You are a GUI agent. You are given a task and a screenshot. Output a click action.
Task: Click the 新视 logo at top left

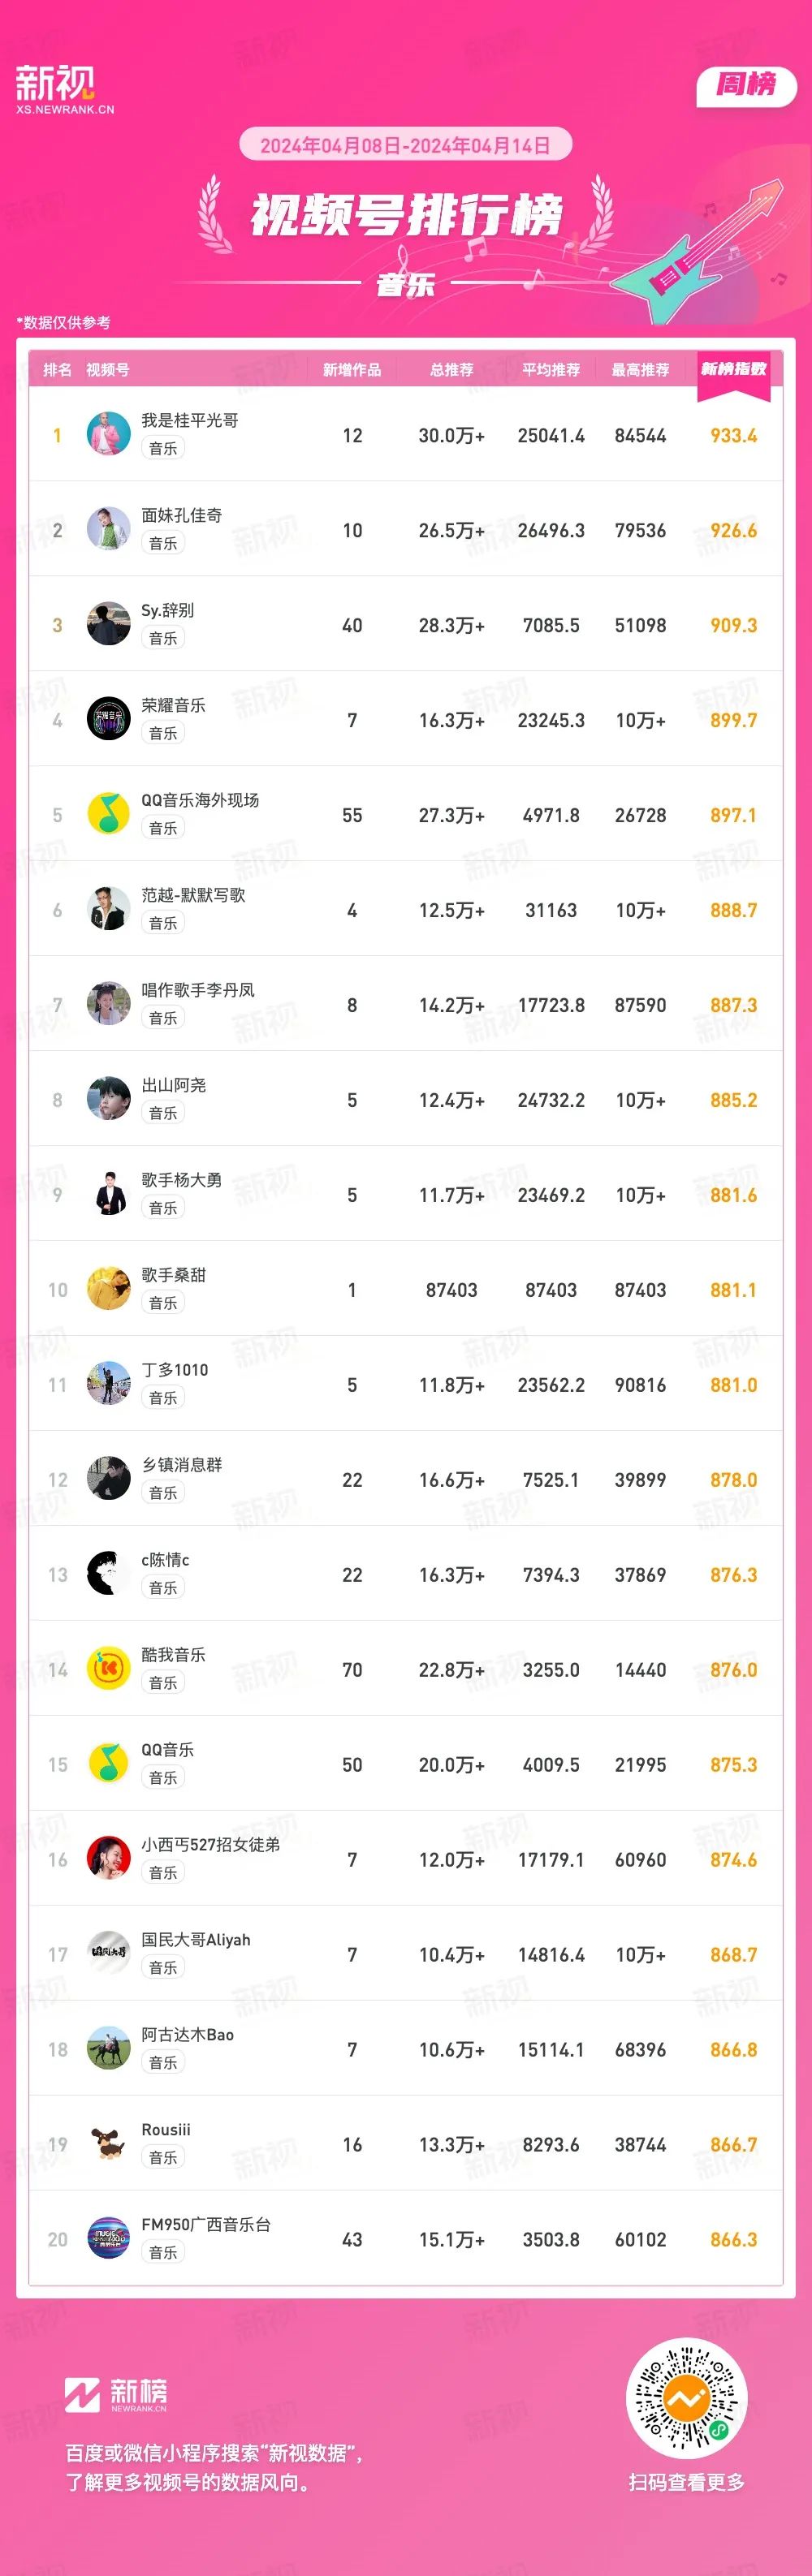[x=65, y=90]
